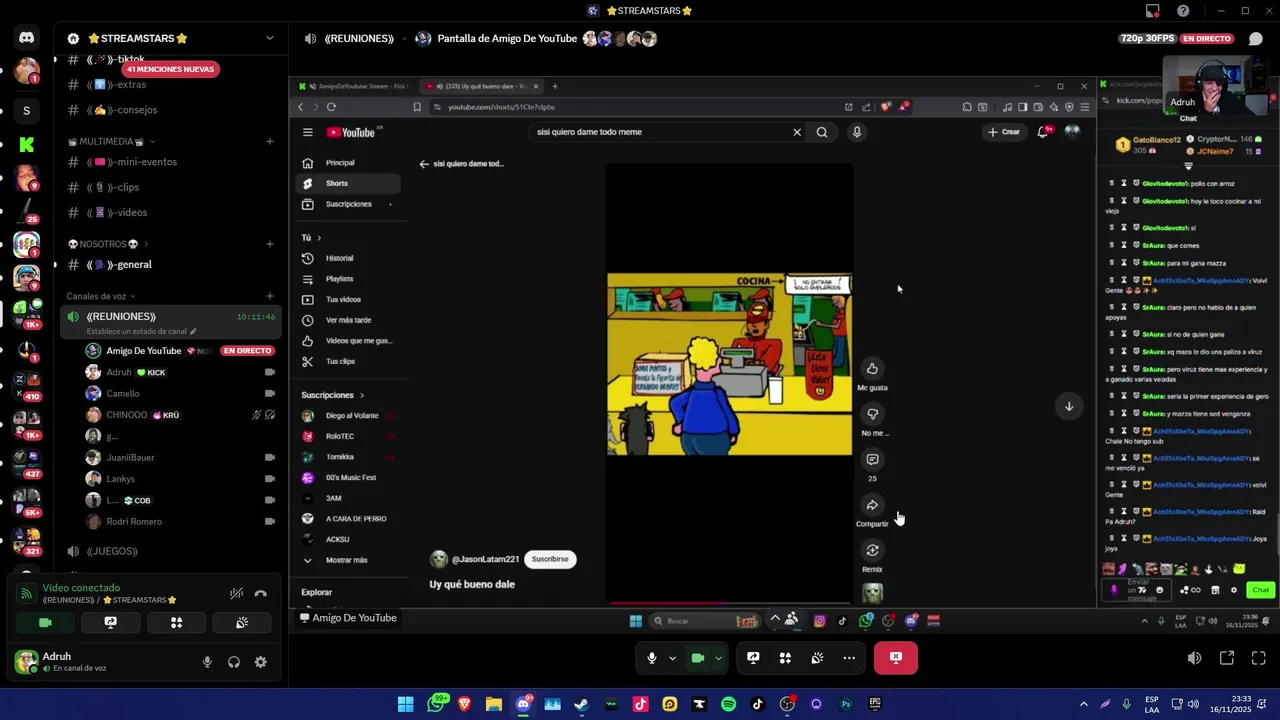
Task: Open Discord inbox icon in title bar
Action: coord(1152,11)
